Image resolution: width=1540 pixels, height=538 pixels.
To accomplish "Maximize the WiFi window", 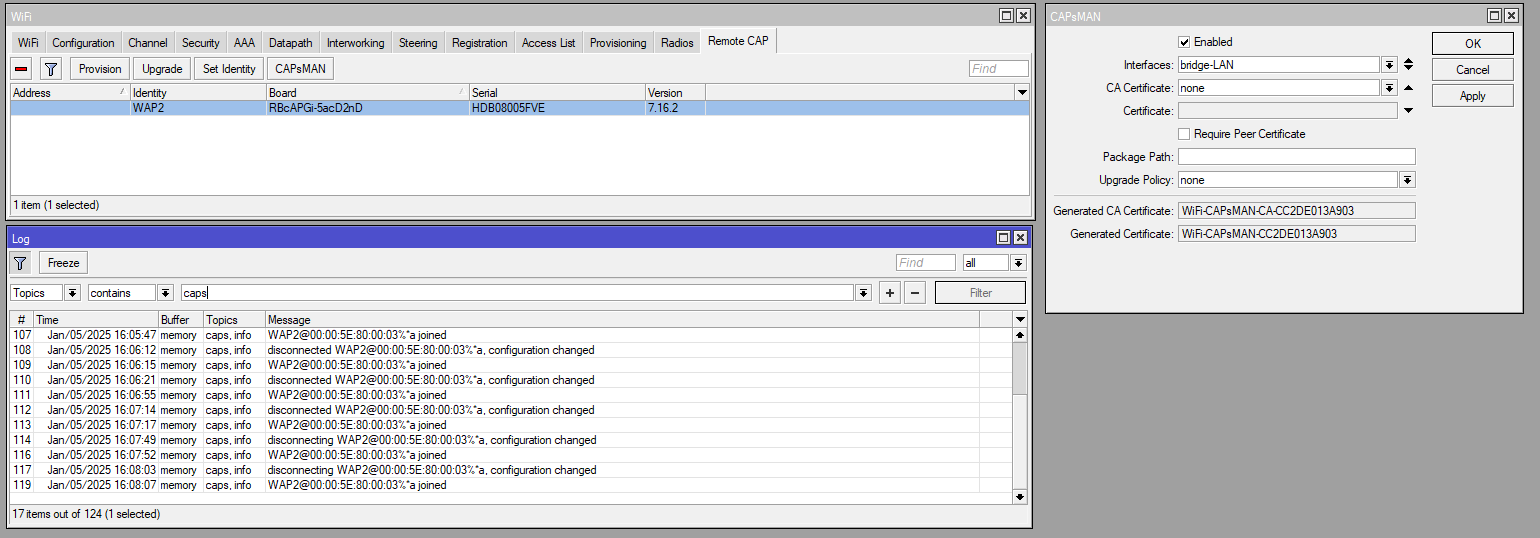I will pyautogui.click(x=1006, y=16).
